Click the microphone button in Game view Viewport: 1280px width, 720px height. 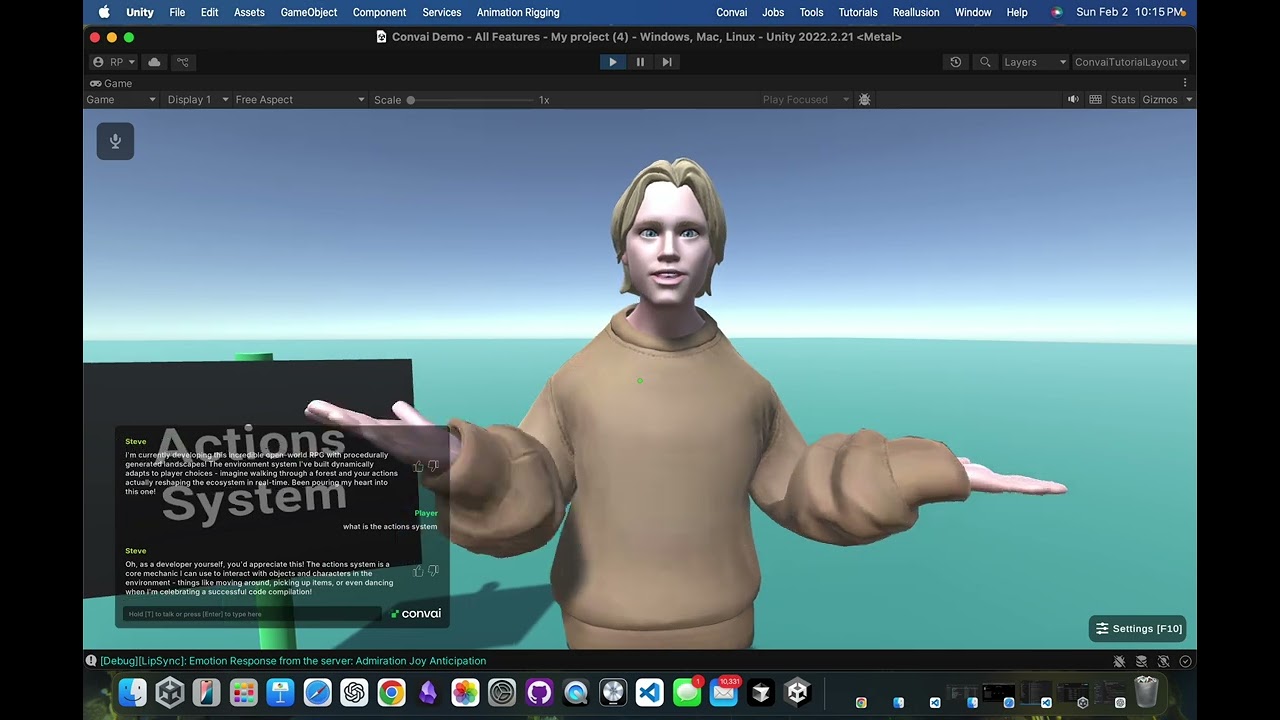(115, 141)
